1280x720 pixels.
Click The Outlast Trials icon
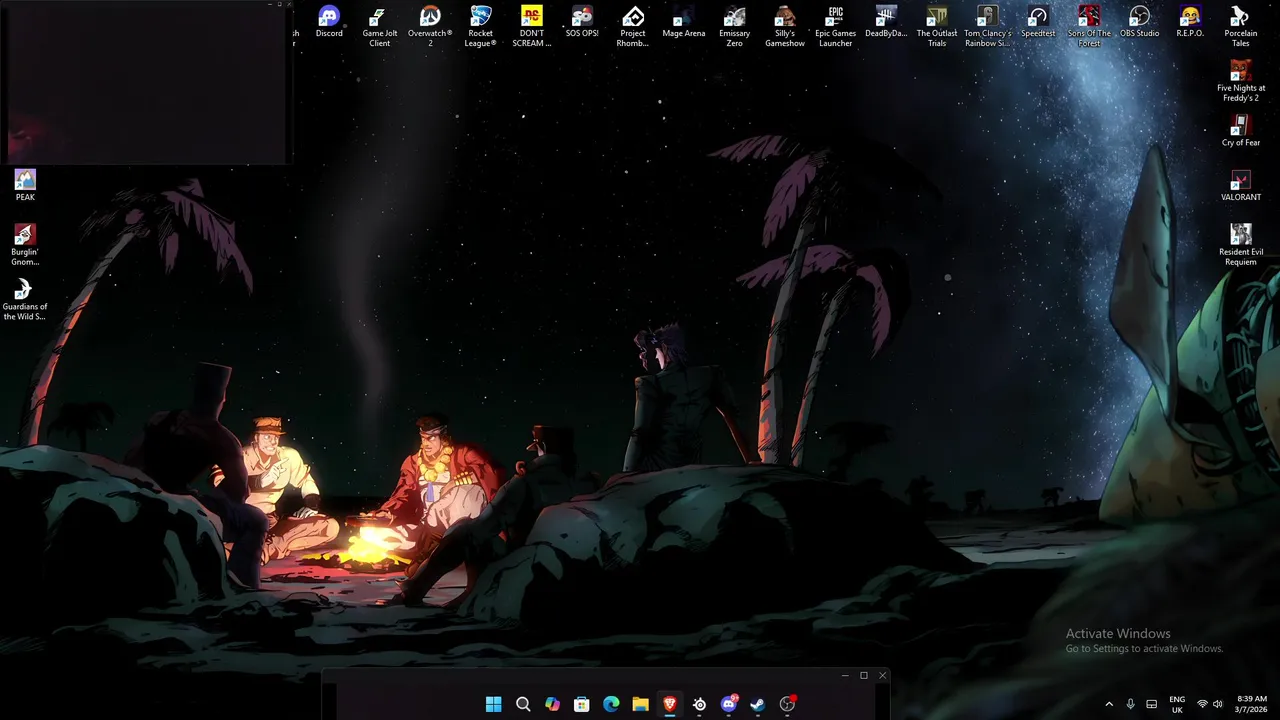click(937, 26)
